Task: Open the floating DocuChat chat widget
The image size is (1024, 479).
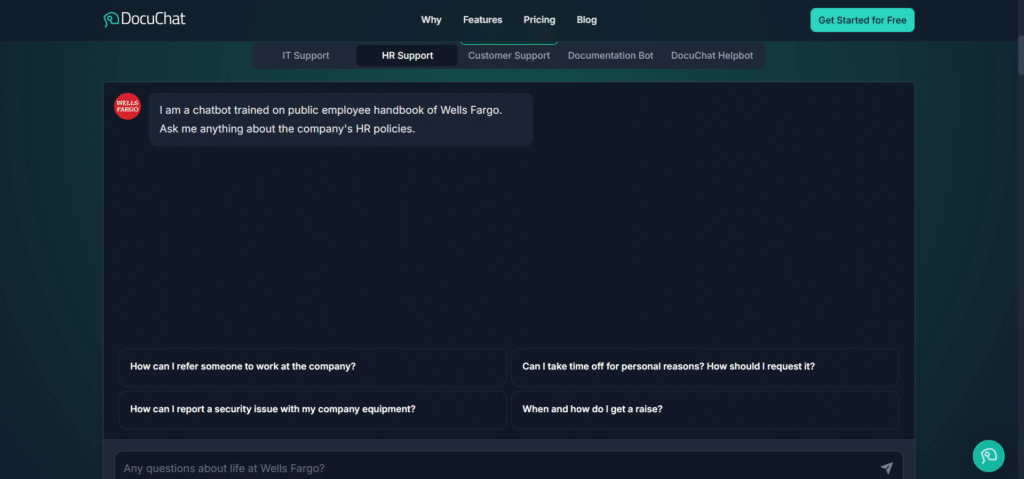Action: [988, 455]
